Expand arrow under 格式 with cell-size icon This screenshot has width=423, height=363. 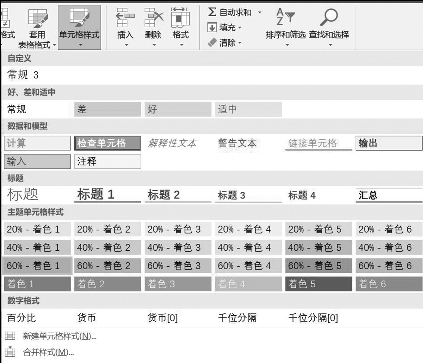tap(182, 45)
